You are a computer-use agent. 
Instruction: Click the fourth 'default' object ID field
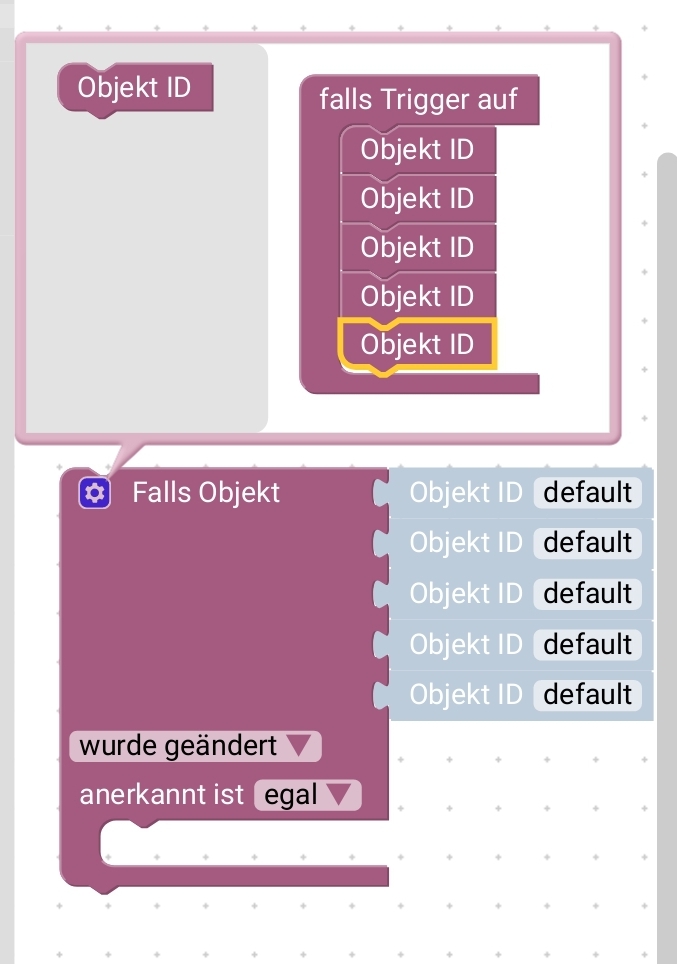[x=587, y=643]
